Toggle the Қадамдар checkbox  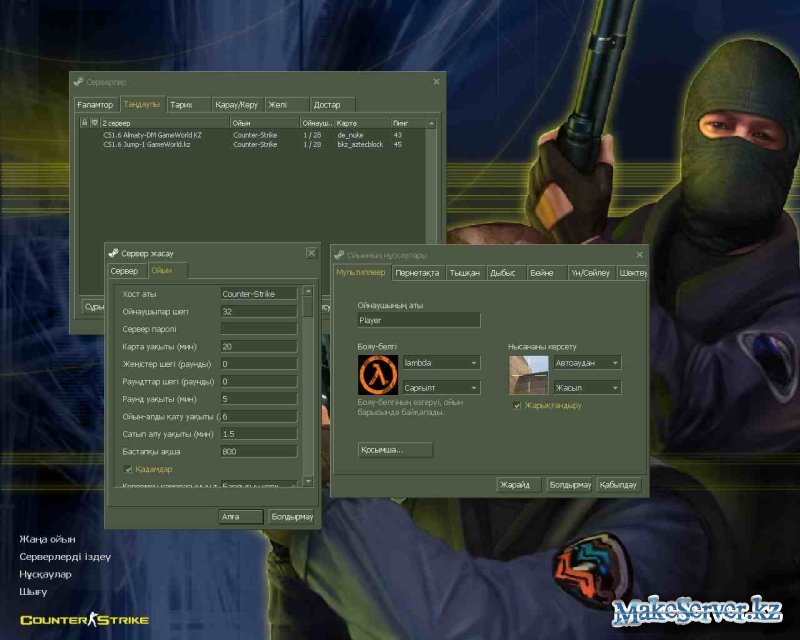pos(128,469)
